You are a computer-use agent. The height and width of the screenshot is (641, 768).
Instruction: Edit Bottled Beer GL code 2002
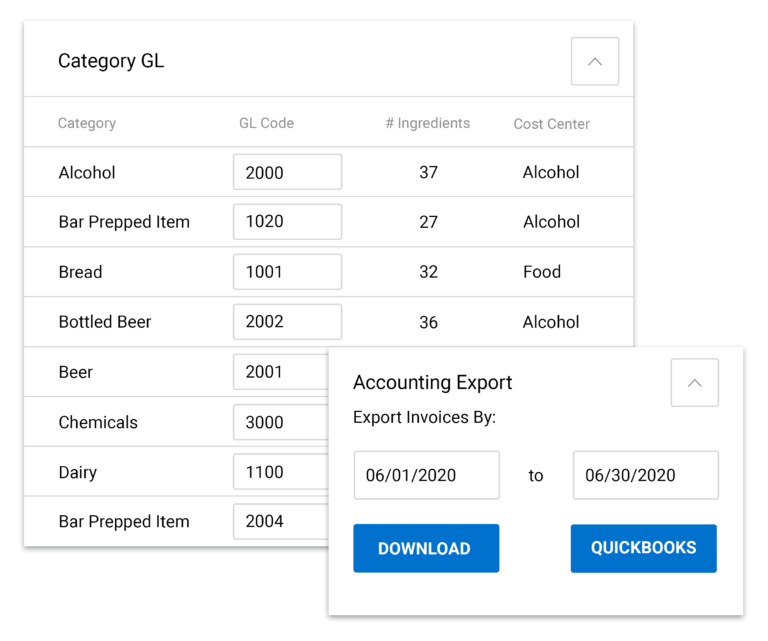287,322
